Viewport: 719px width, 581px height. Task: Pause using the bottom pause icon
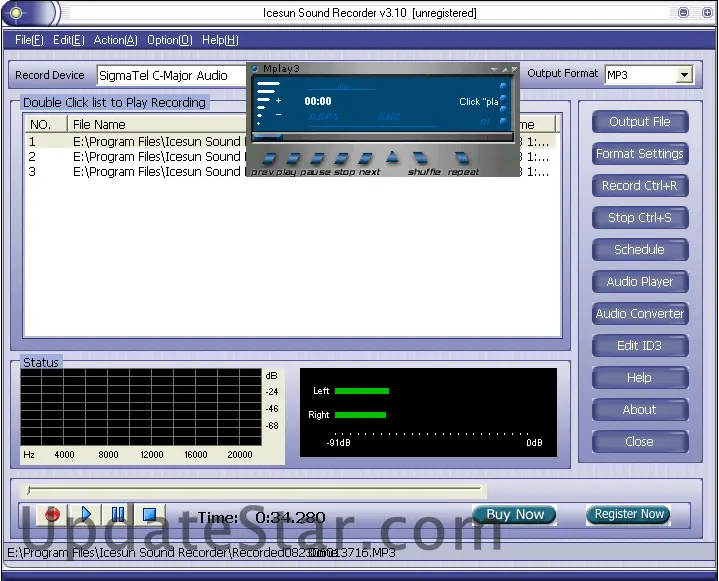tap(117, 515)
